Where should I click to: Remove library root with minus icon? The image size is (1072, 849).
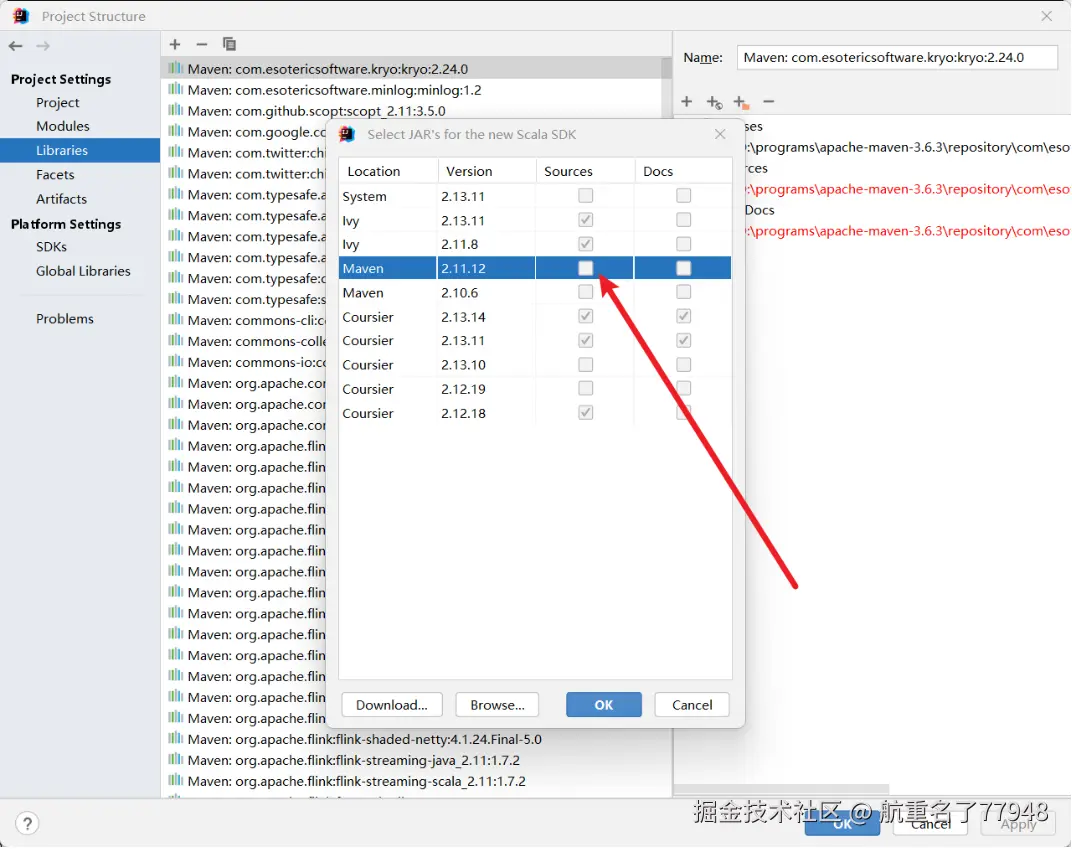(768, 102)
